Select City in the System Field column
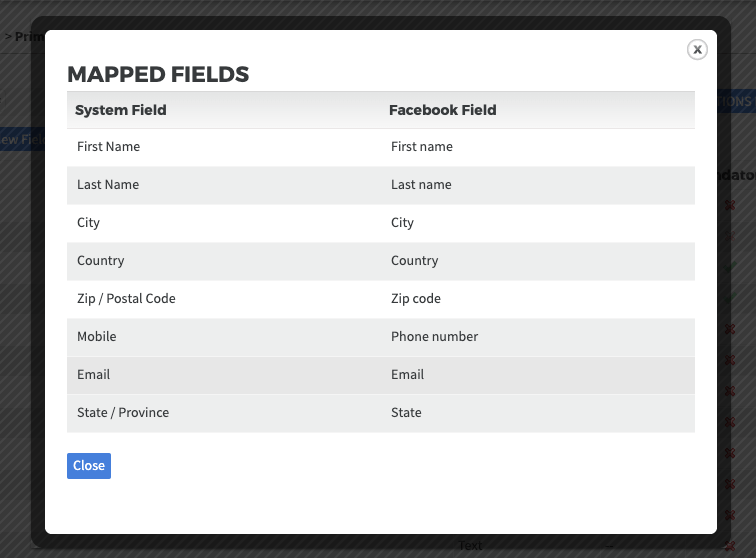Image resolution: width=756 pixels, height=558 pixels. coord(89,223)
